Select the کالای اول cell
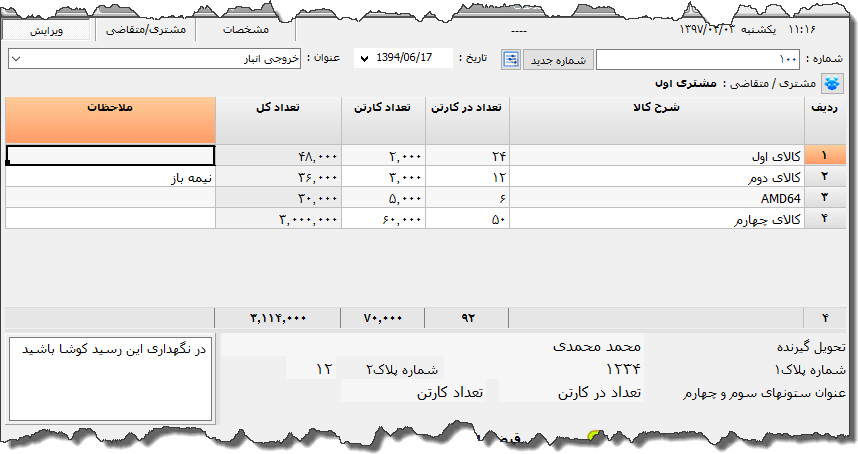 (657, 156)
